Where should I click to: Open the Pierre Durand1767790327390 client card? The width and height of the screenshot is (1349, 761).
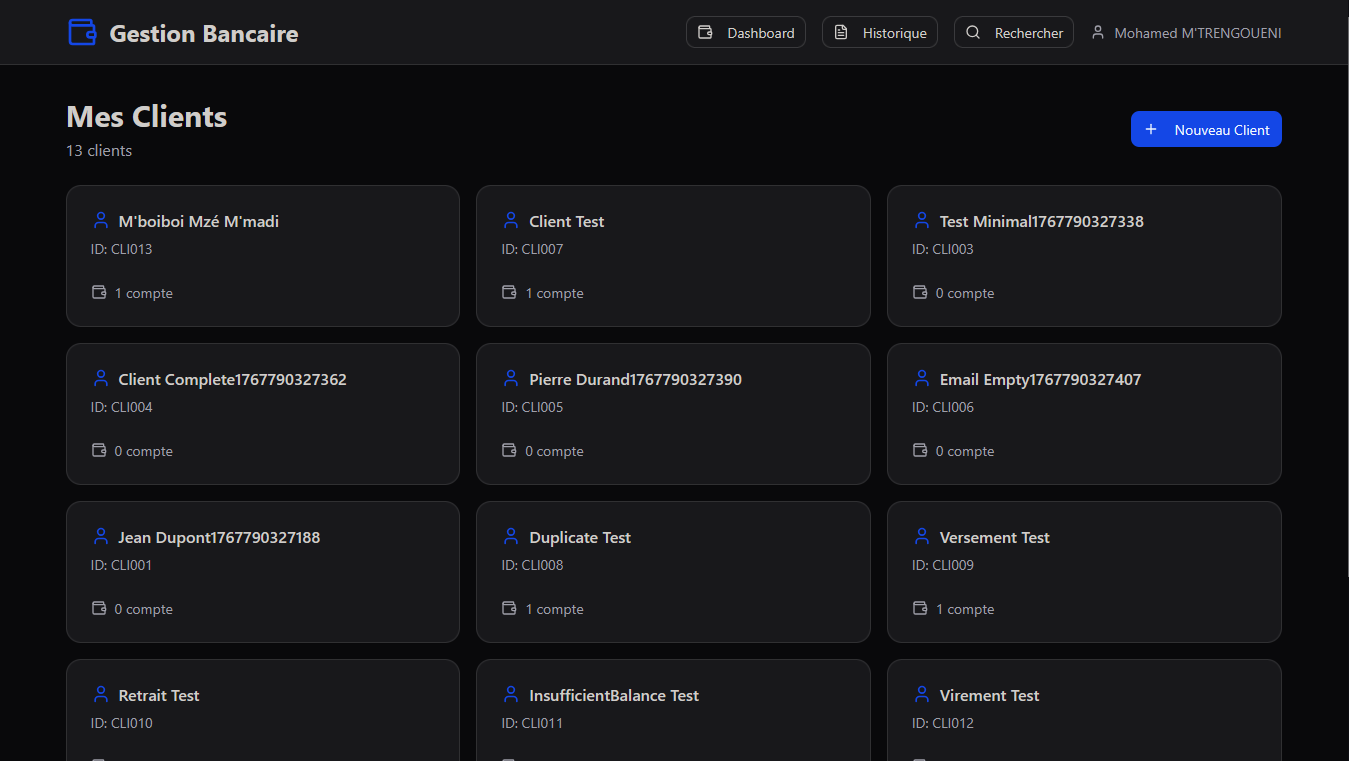pos(673,414)
